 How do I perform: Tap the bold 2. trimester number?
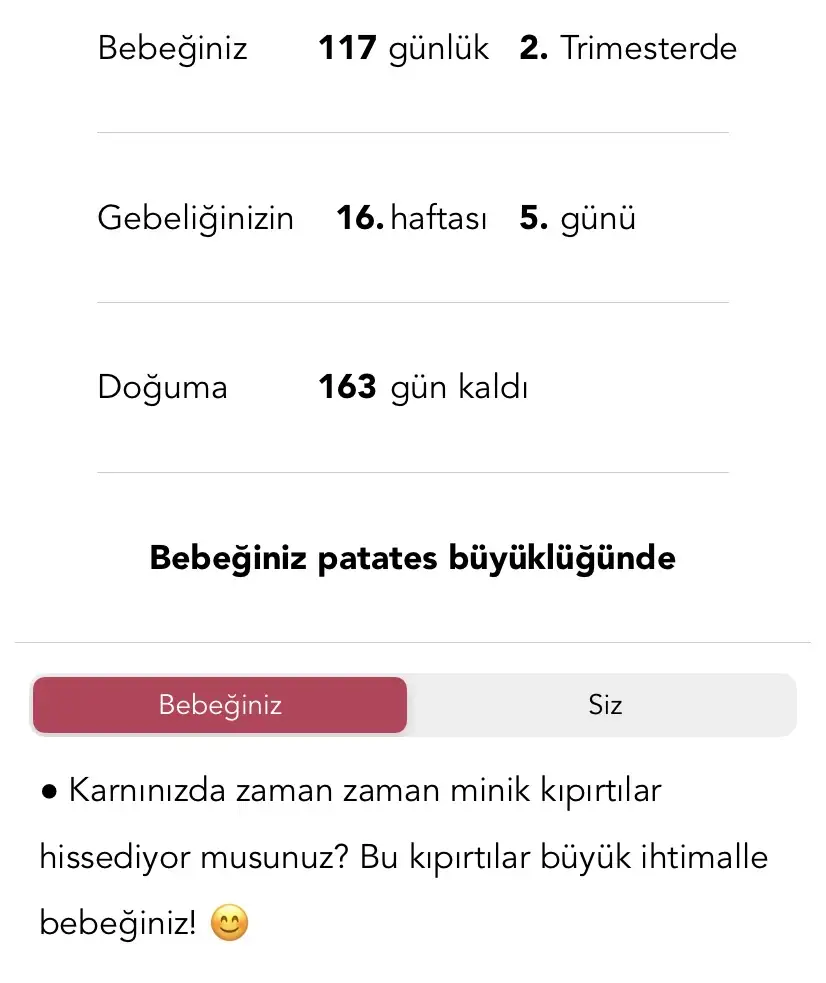tap(533, 48)
